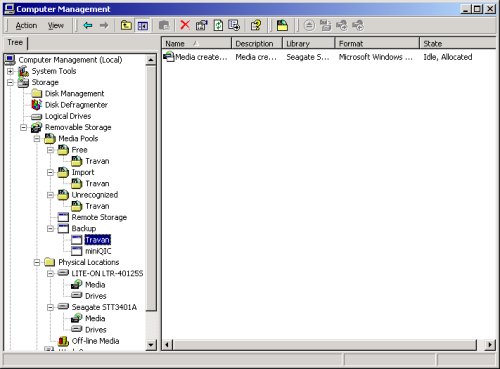Click the Computer Management (Local) root icon
Screen dimensions: 500x369
pos(10,60)
